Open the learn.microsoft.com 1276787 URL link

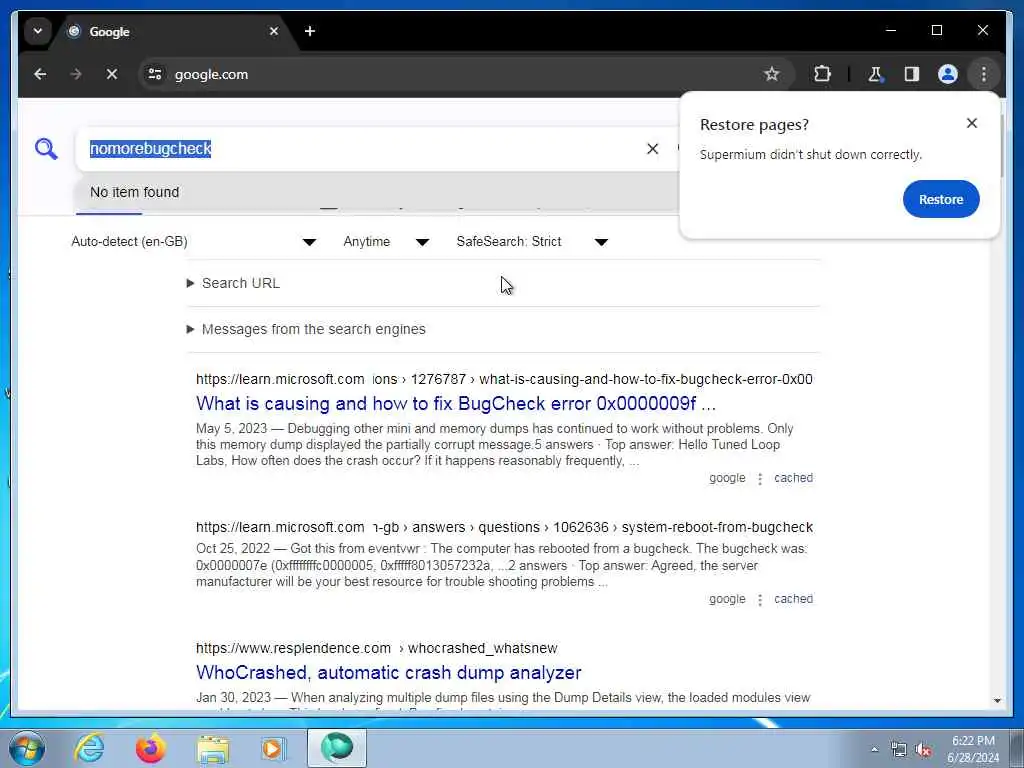[504, 379]
